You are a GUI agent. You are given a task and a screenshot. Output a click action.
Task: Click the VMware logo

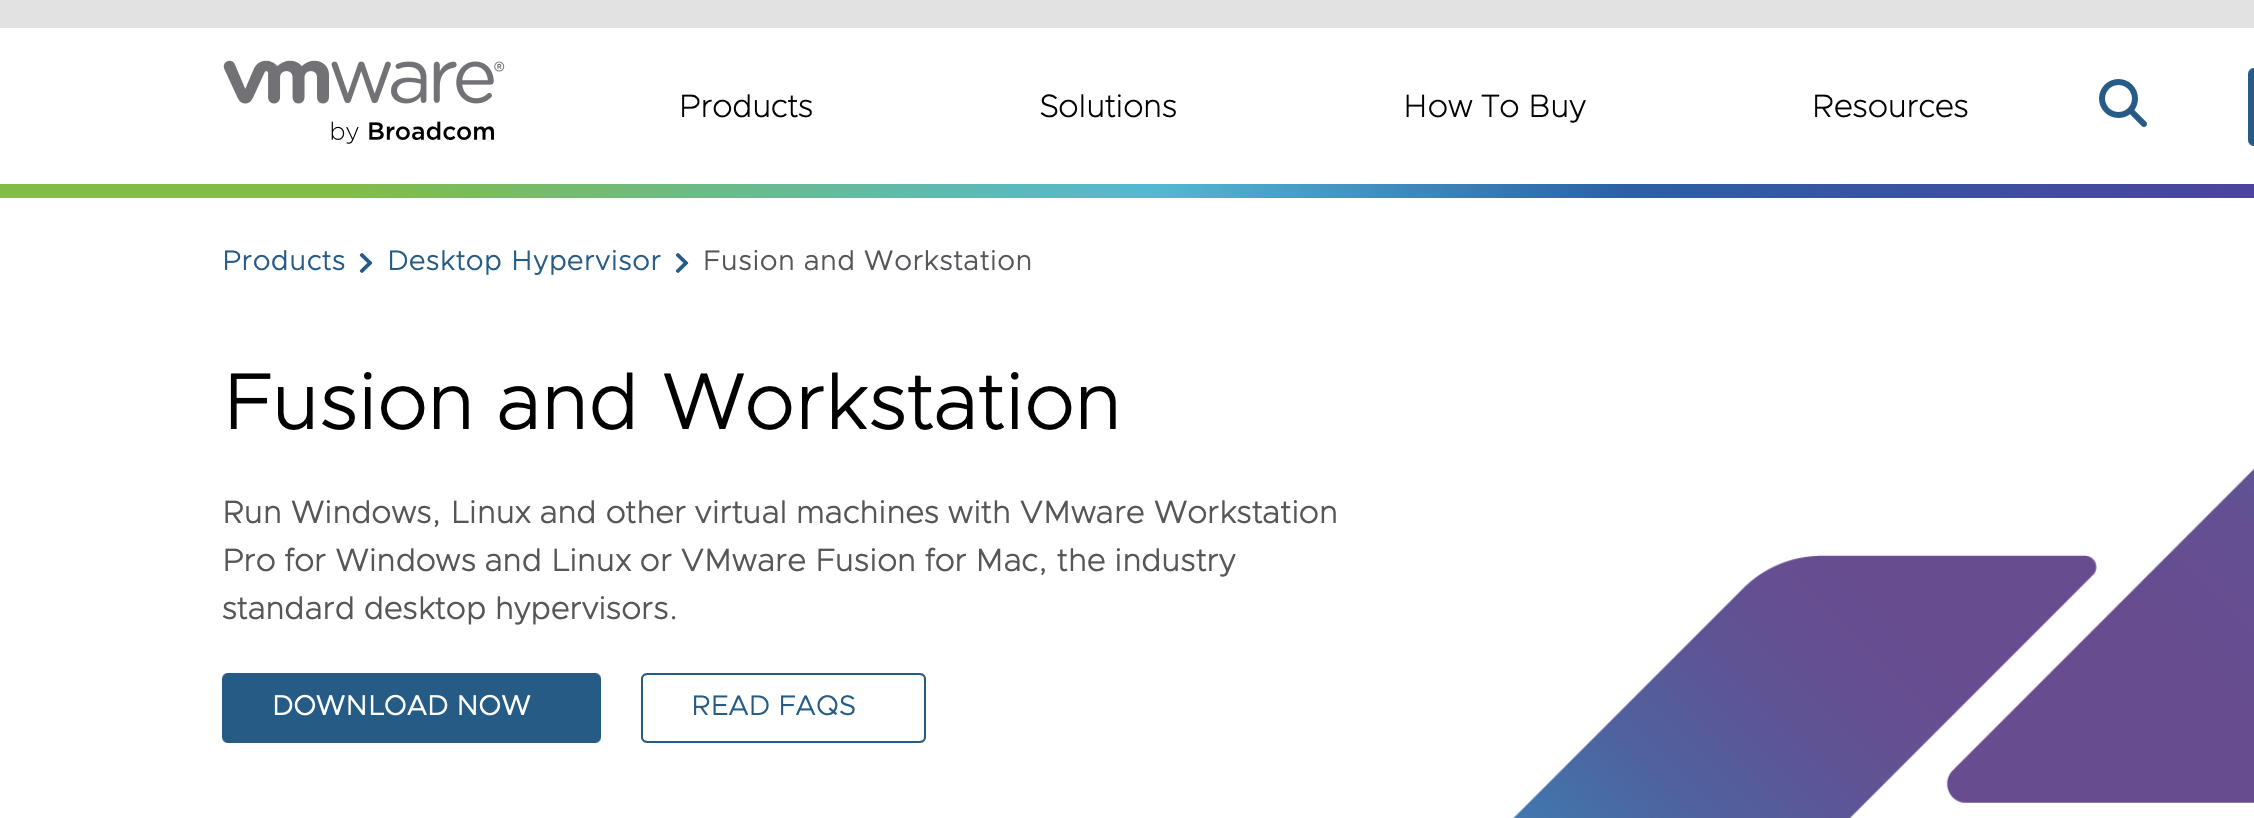(x=362, y=84)
